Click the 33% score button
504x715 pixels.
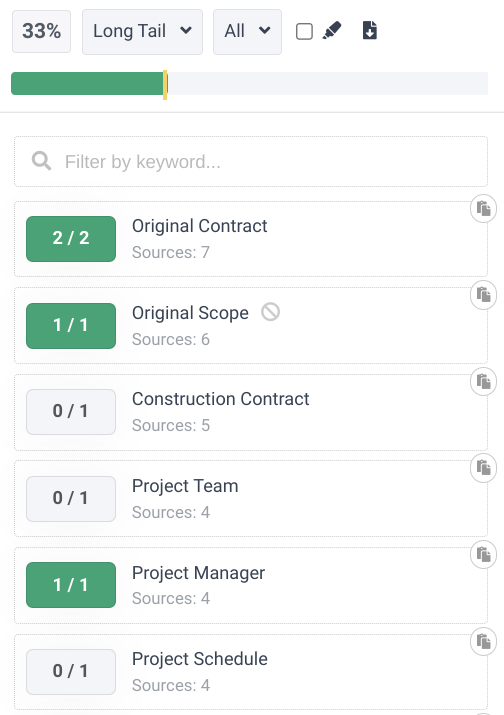[42, 31]
